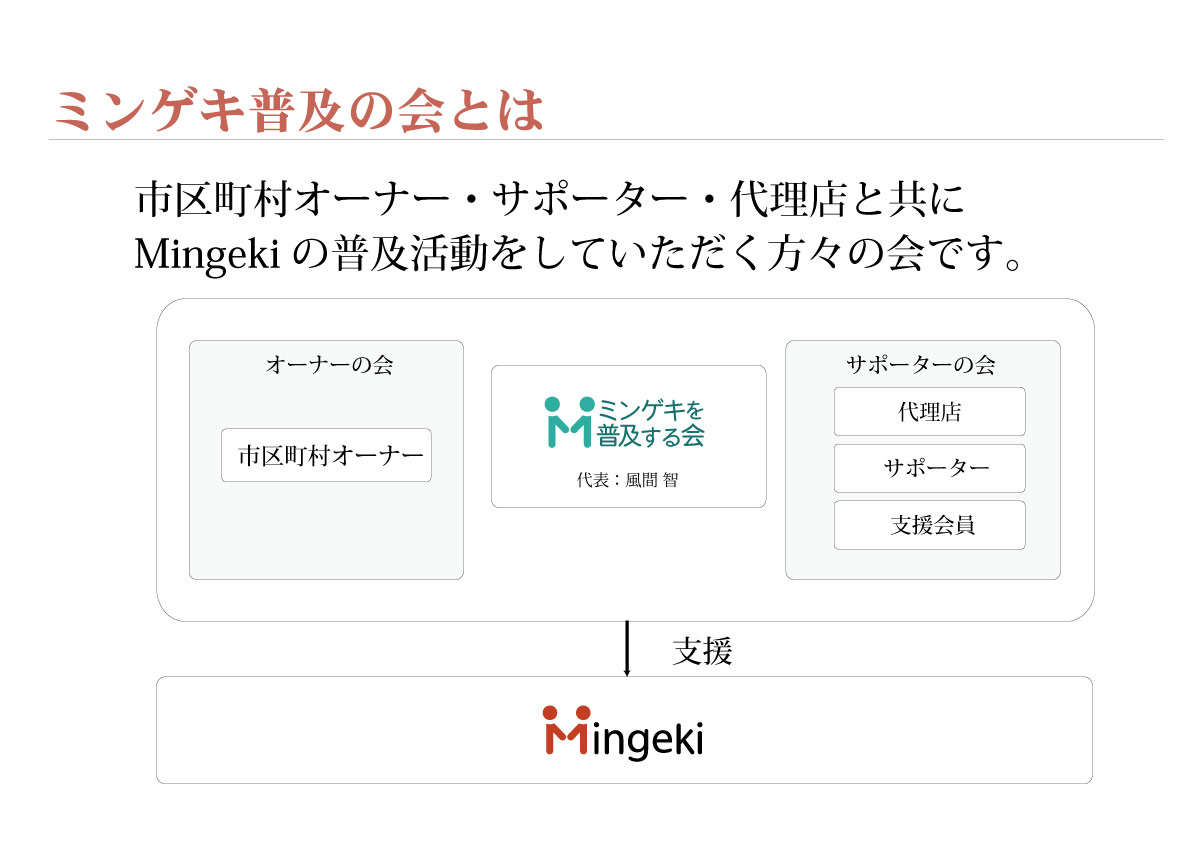
Task: Click the red Mingeki logo icon
Action: click(566, 732)
